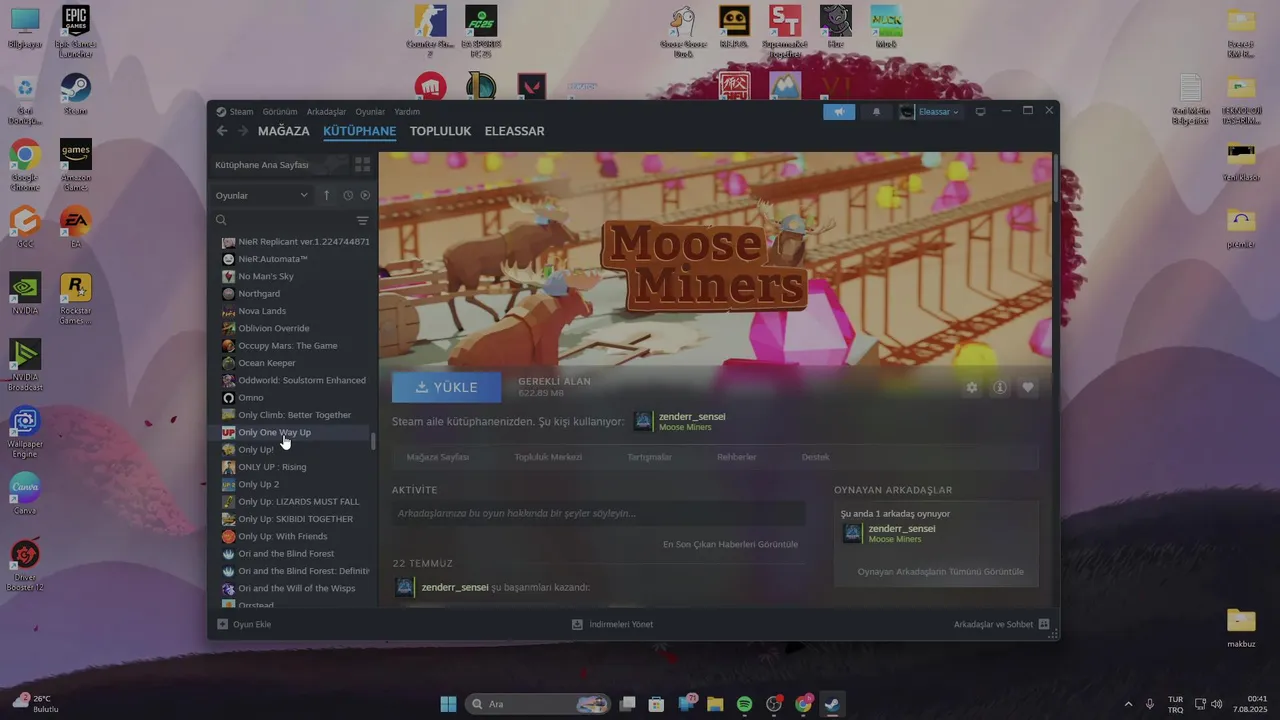
Task: Select Occupy Mars: The Game
Action: click(288, 346)
